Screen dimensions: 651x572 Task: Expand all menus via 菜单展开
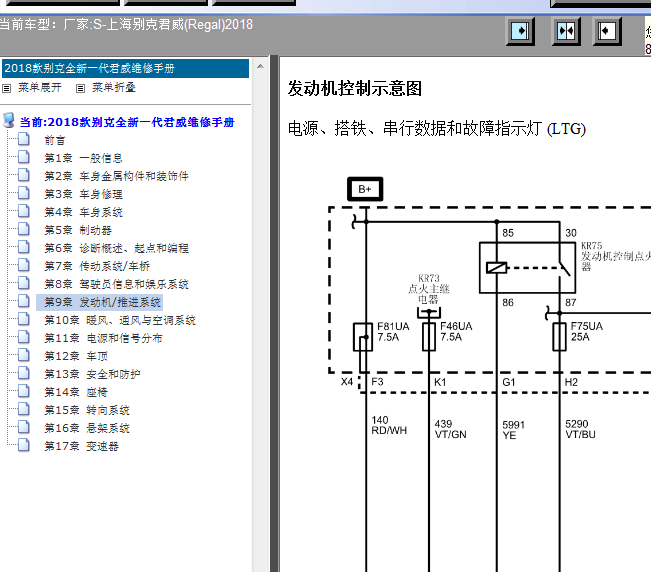pos(40,88)
